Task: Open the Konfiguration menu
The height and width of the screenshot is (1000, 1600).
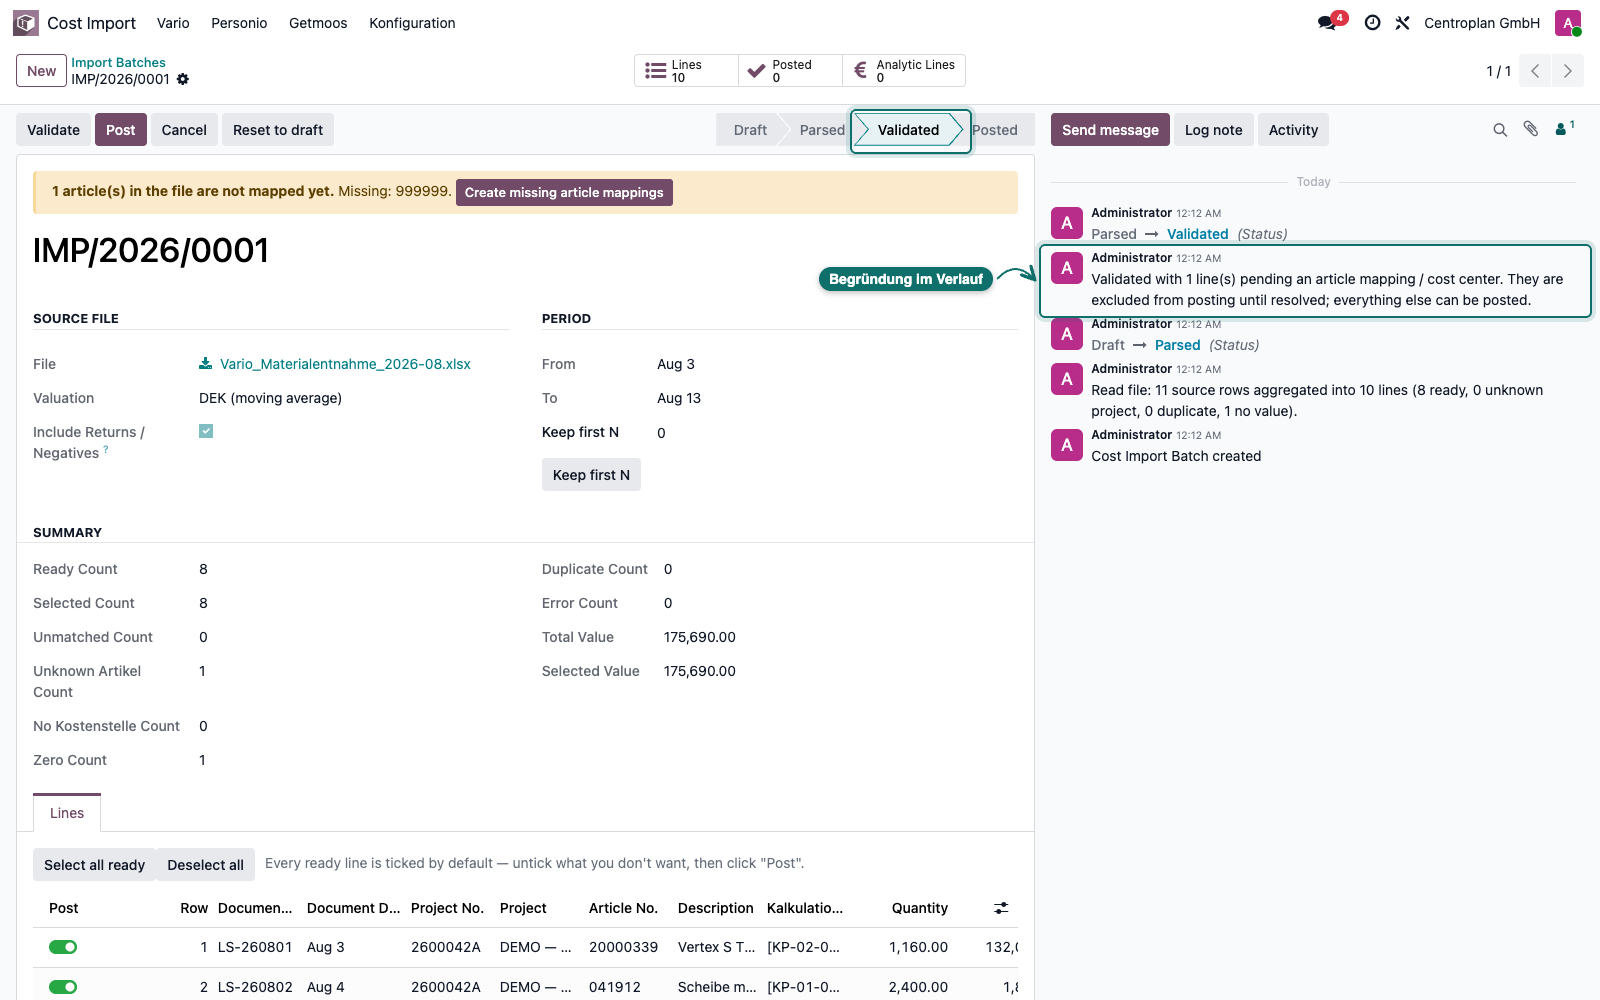Action: [x=412, y=23]
